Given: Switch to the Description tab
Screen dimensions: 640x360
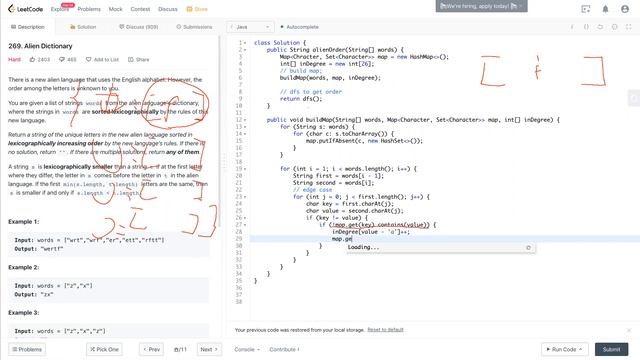Looking at the screenshot, I should click(x=28, y=27).
